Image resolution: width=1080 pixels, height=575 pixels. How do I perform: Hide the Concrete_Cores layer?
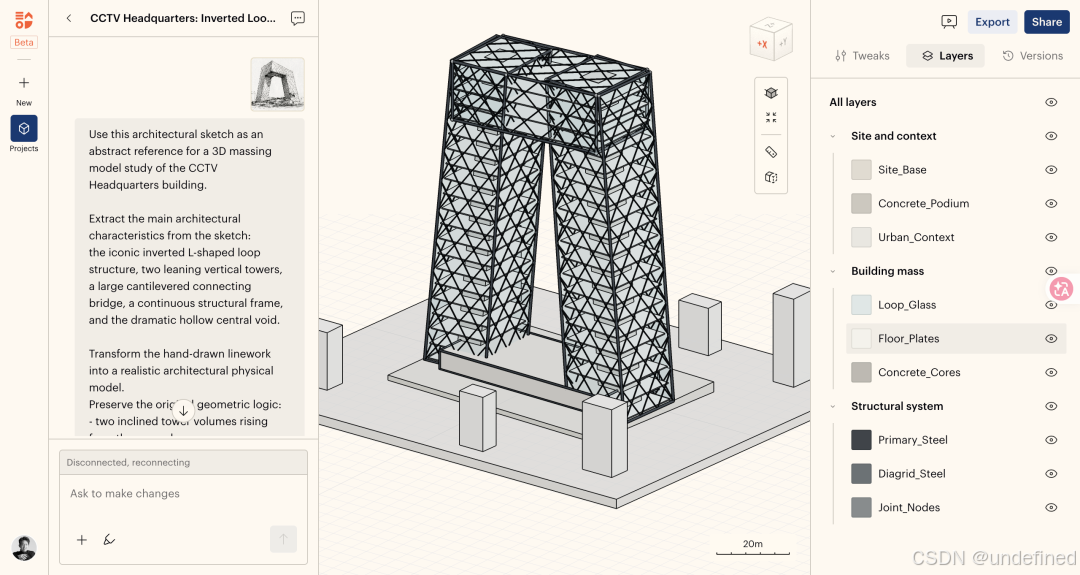click(x=1051, y=373)
